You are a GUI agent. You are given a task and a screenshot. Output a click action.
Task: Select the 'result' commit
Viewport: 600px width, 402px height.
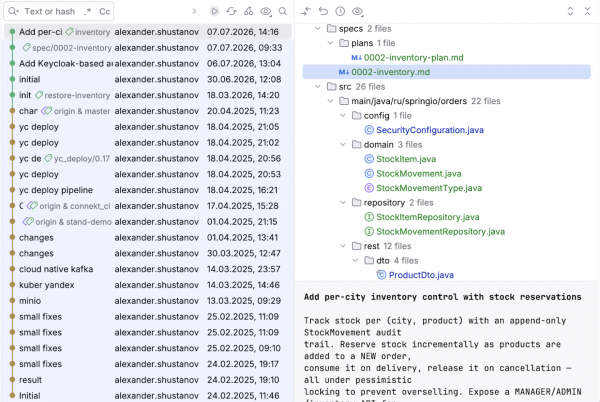coord(147,380)
